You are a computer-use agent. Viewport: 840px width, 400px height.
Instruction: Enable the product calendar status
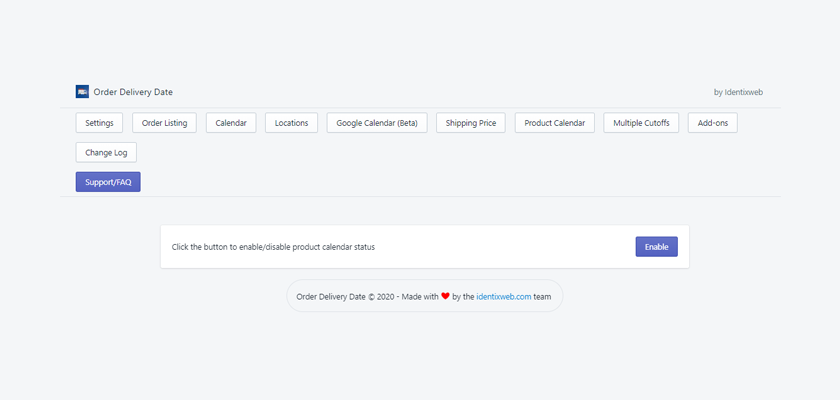pos(656,247)
